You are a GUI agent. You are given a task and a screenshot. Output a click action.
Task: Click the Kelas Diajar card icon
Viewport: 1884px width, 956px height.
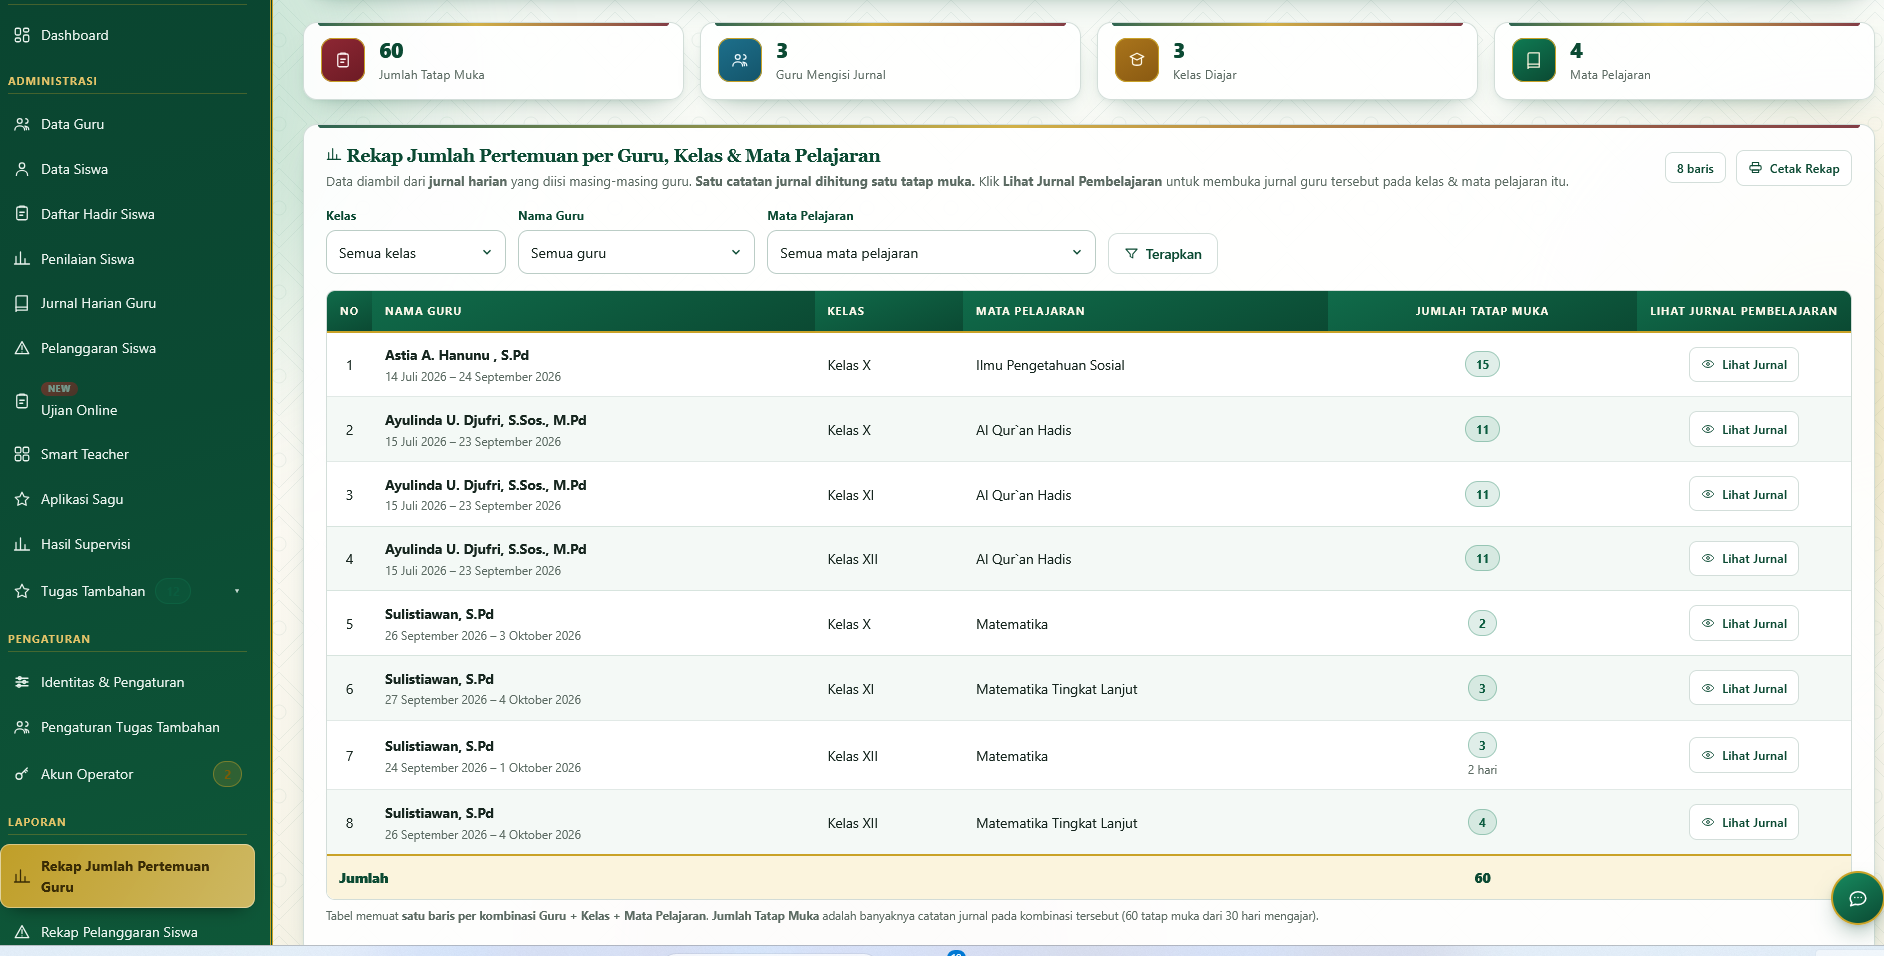coord(1137,60)
